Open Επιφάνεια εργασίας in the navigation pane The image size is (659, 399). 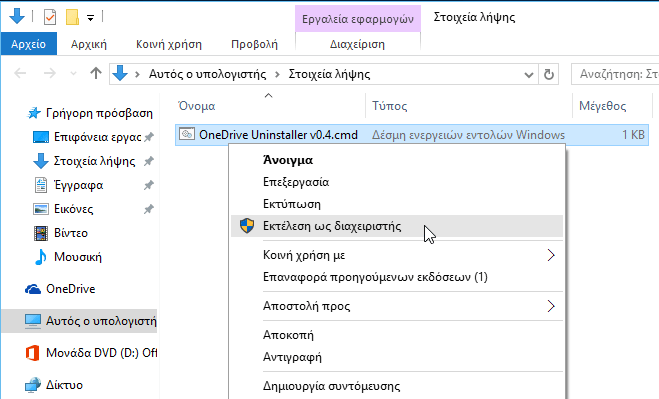(98, 137)
